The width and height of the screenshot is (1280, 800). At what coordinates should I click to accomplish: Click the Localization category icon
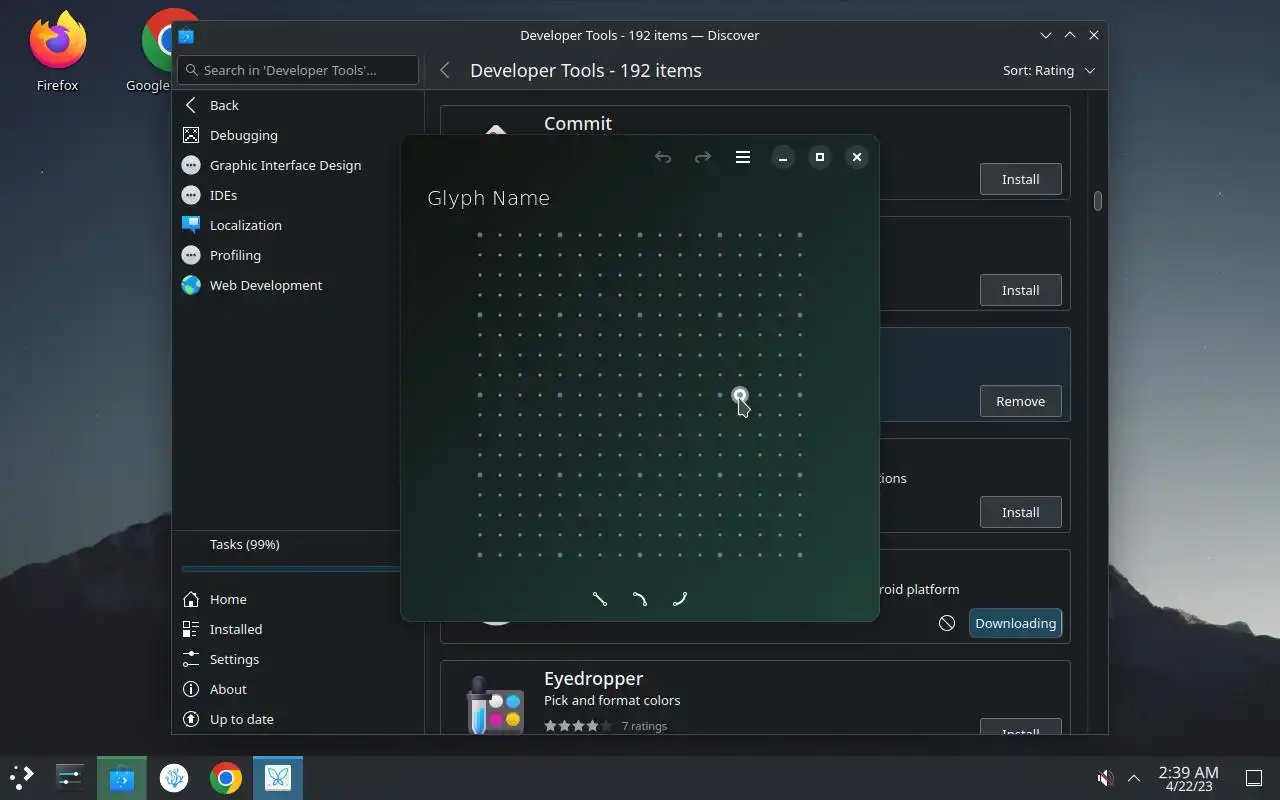[x=191, y=225]
